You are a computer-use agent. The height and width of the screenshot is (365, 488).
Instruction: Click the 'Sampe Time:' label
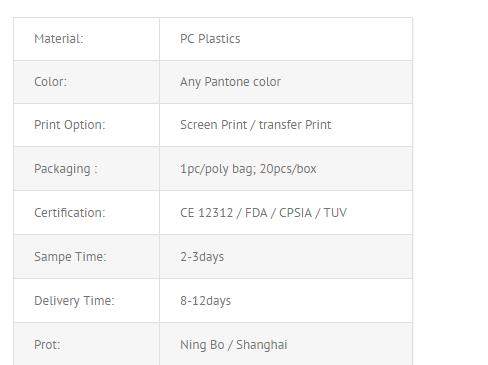(x=70, y=257)
